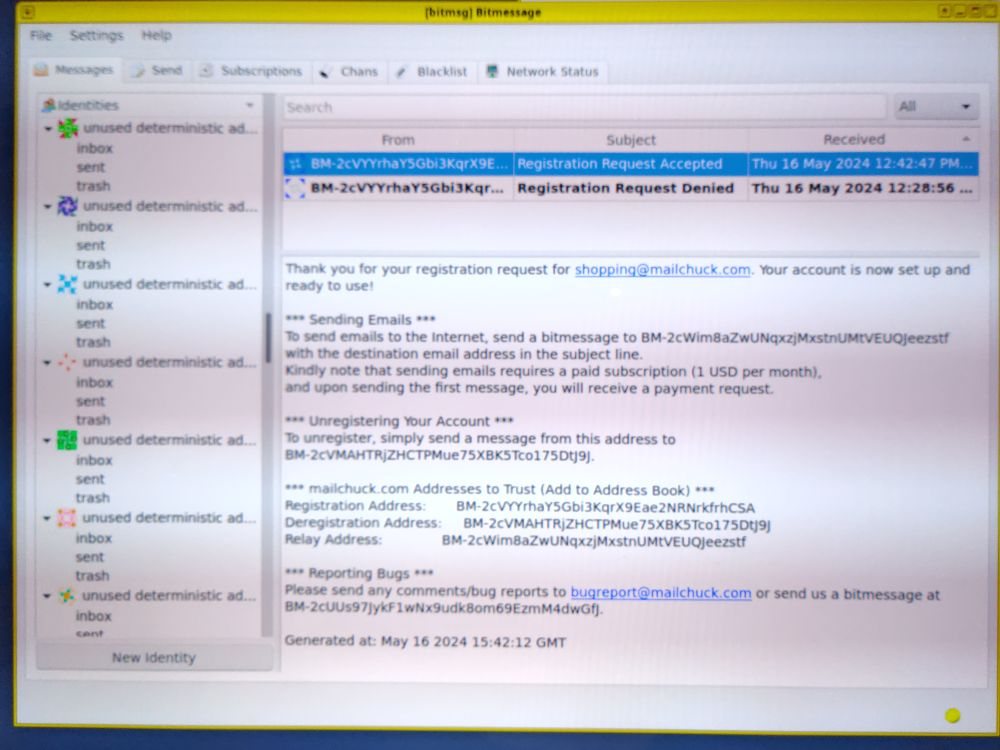Collapse the identity with green square identicon

[47, 441]
